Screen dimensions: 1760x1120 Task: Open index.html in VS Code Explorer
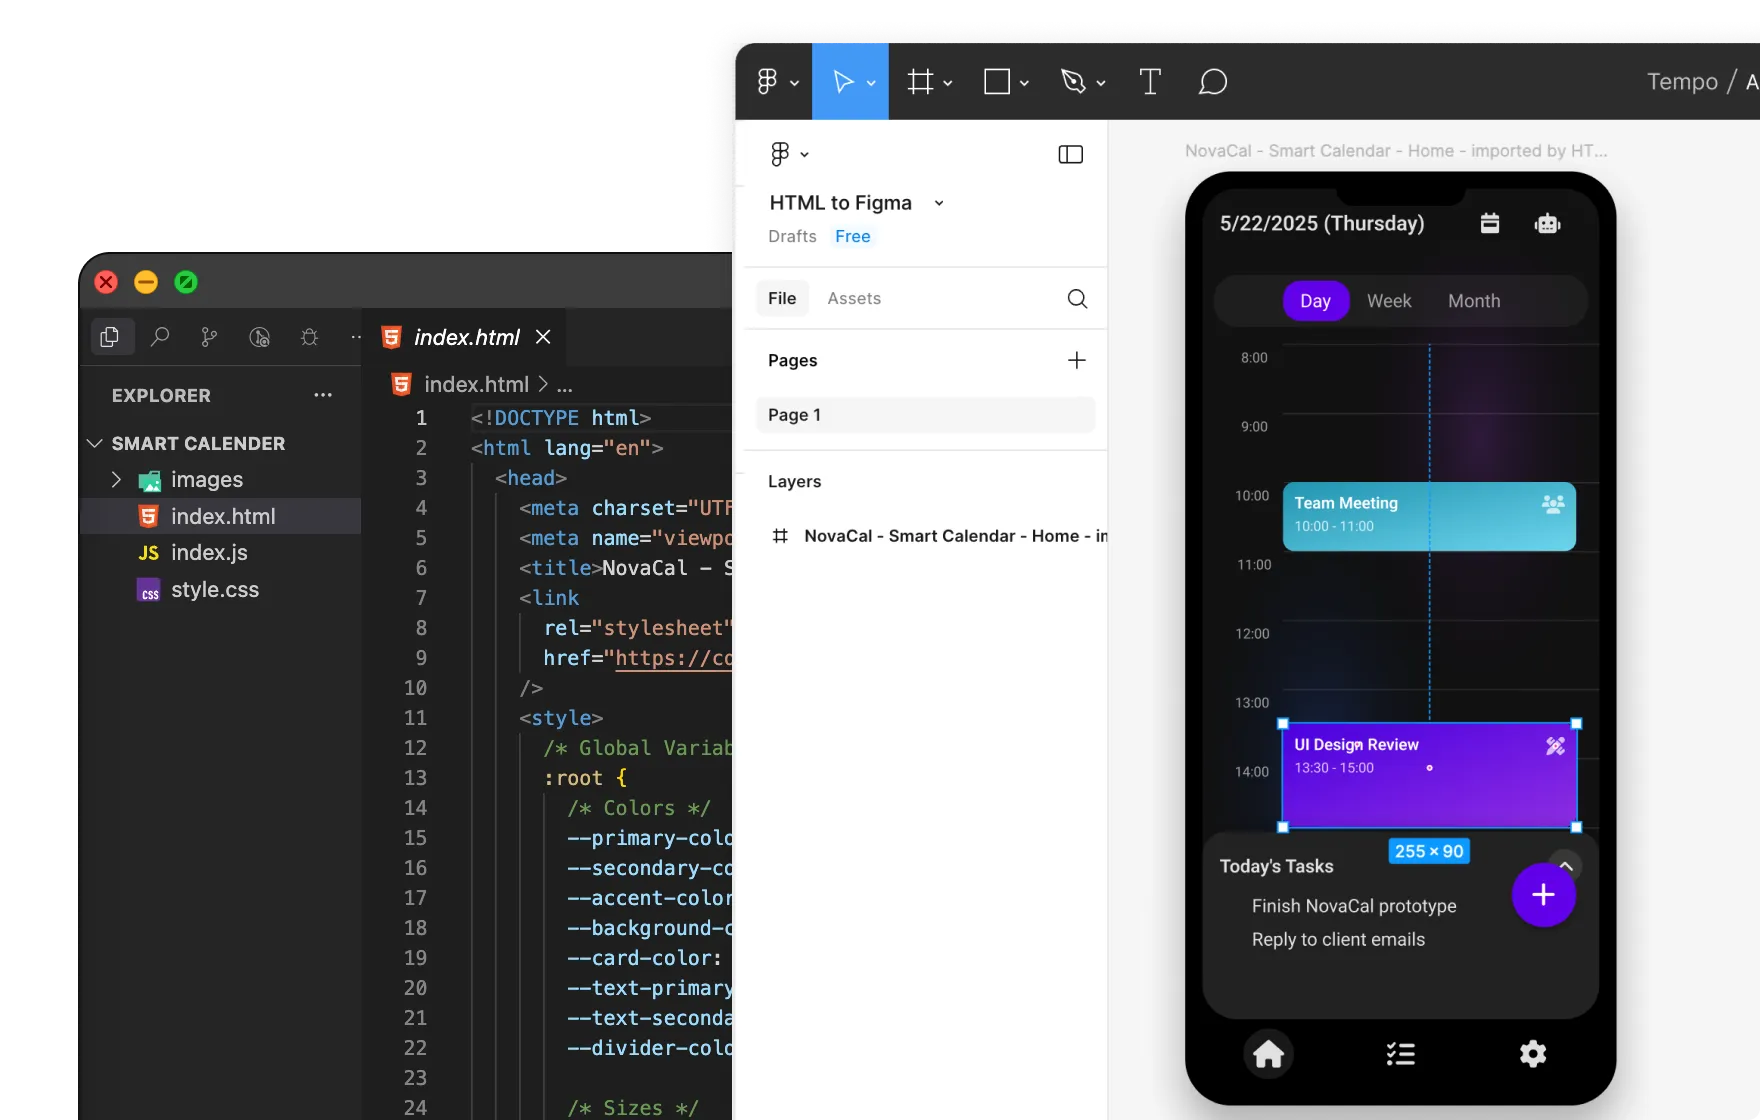220,516
